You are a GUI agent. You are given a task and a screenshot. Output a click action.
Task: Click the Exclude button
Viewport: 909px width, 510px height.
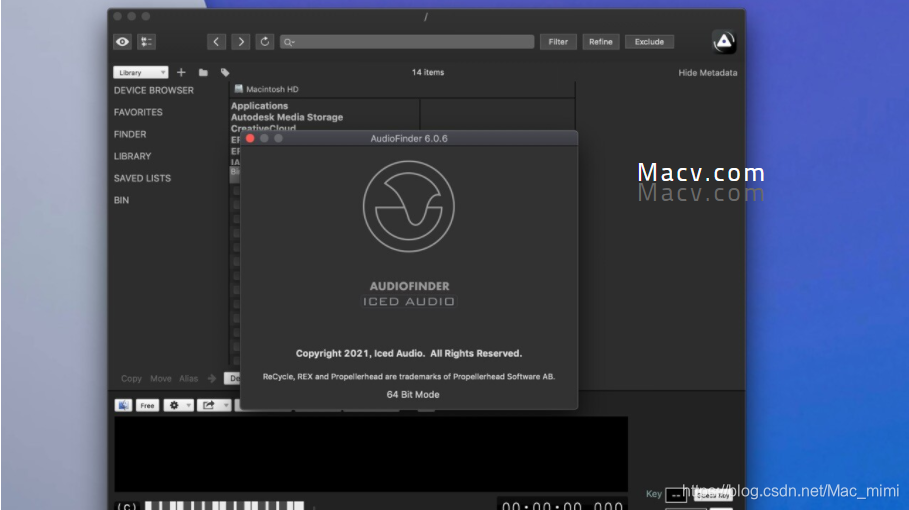649,42
